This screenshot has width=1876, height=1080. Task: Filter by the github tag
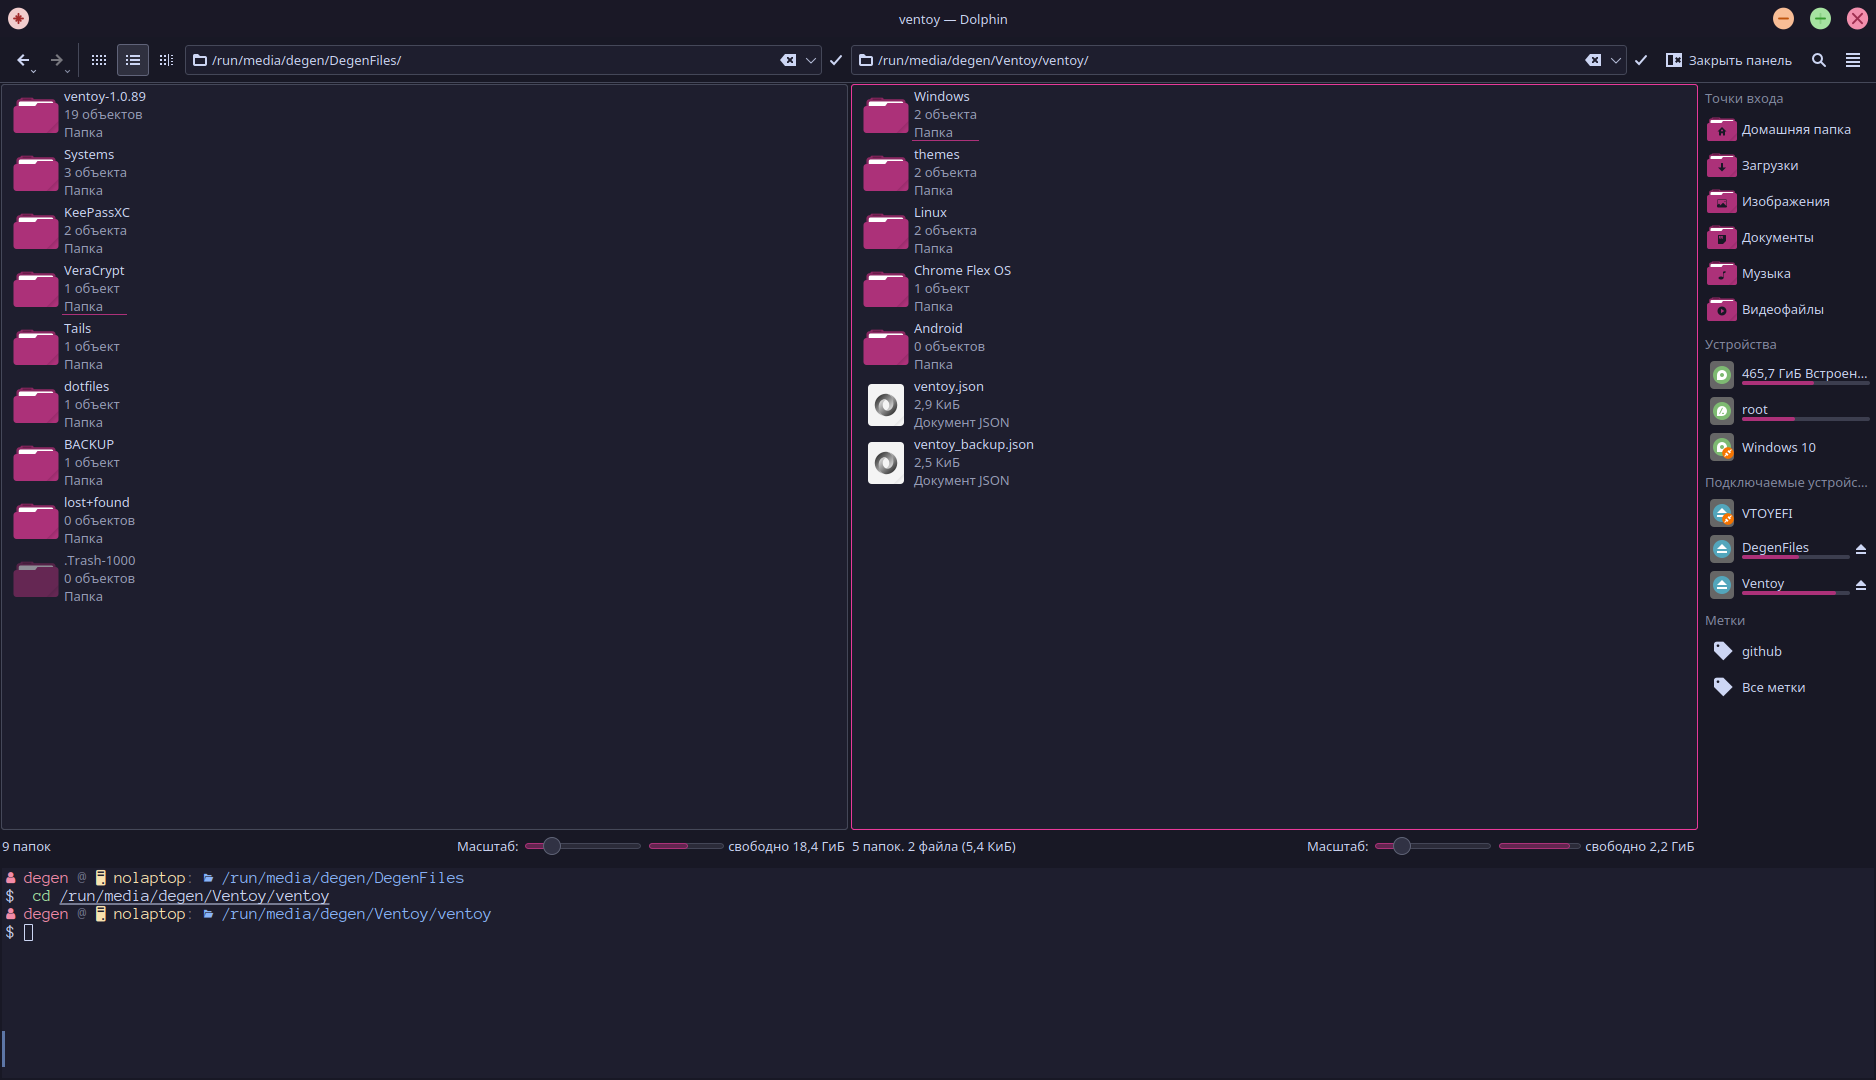click(x=1787, y=652)
